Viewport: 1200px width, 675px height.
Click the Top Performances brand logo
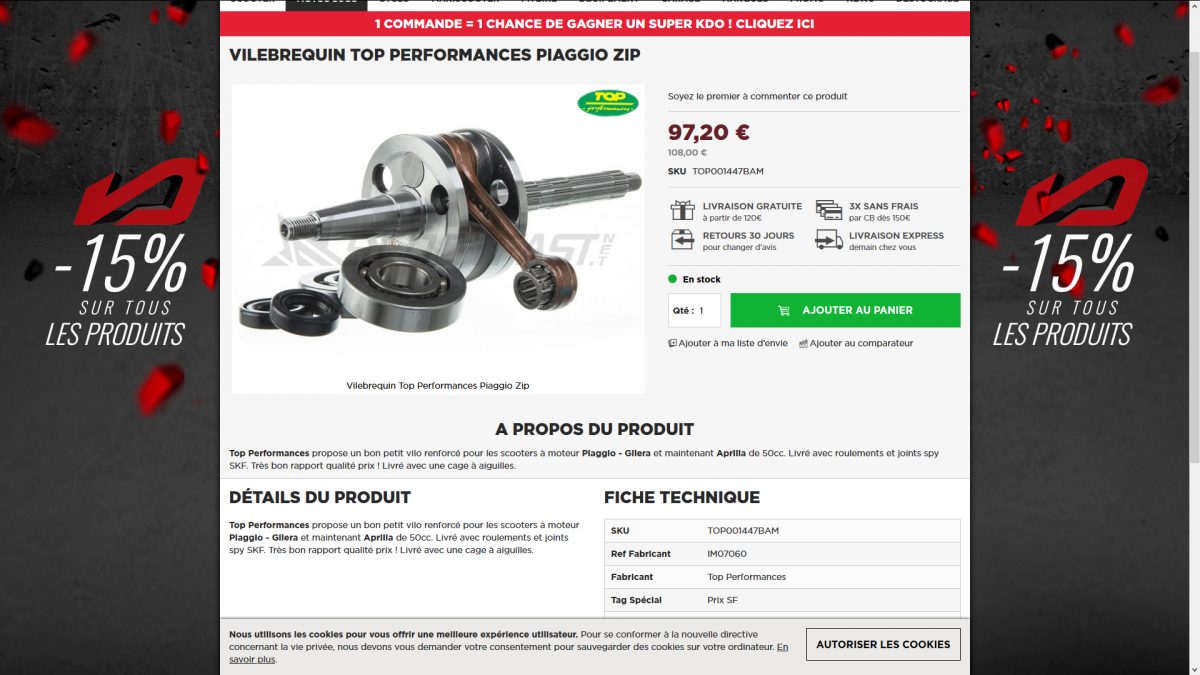(x=608, y=102)
